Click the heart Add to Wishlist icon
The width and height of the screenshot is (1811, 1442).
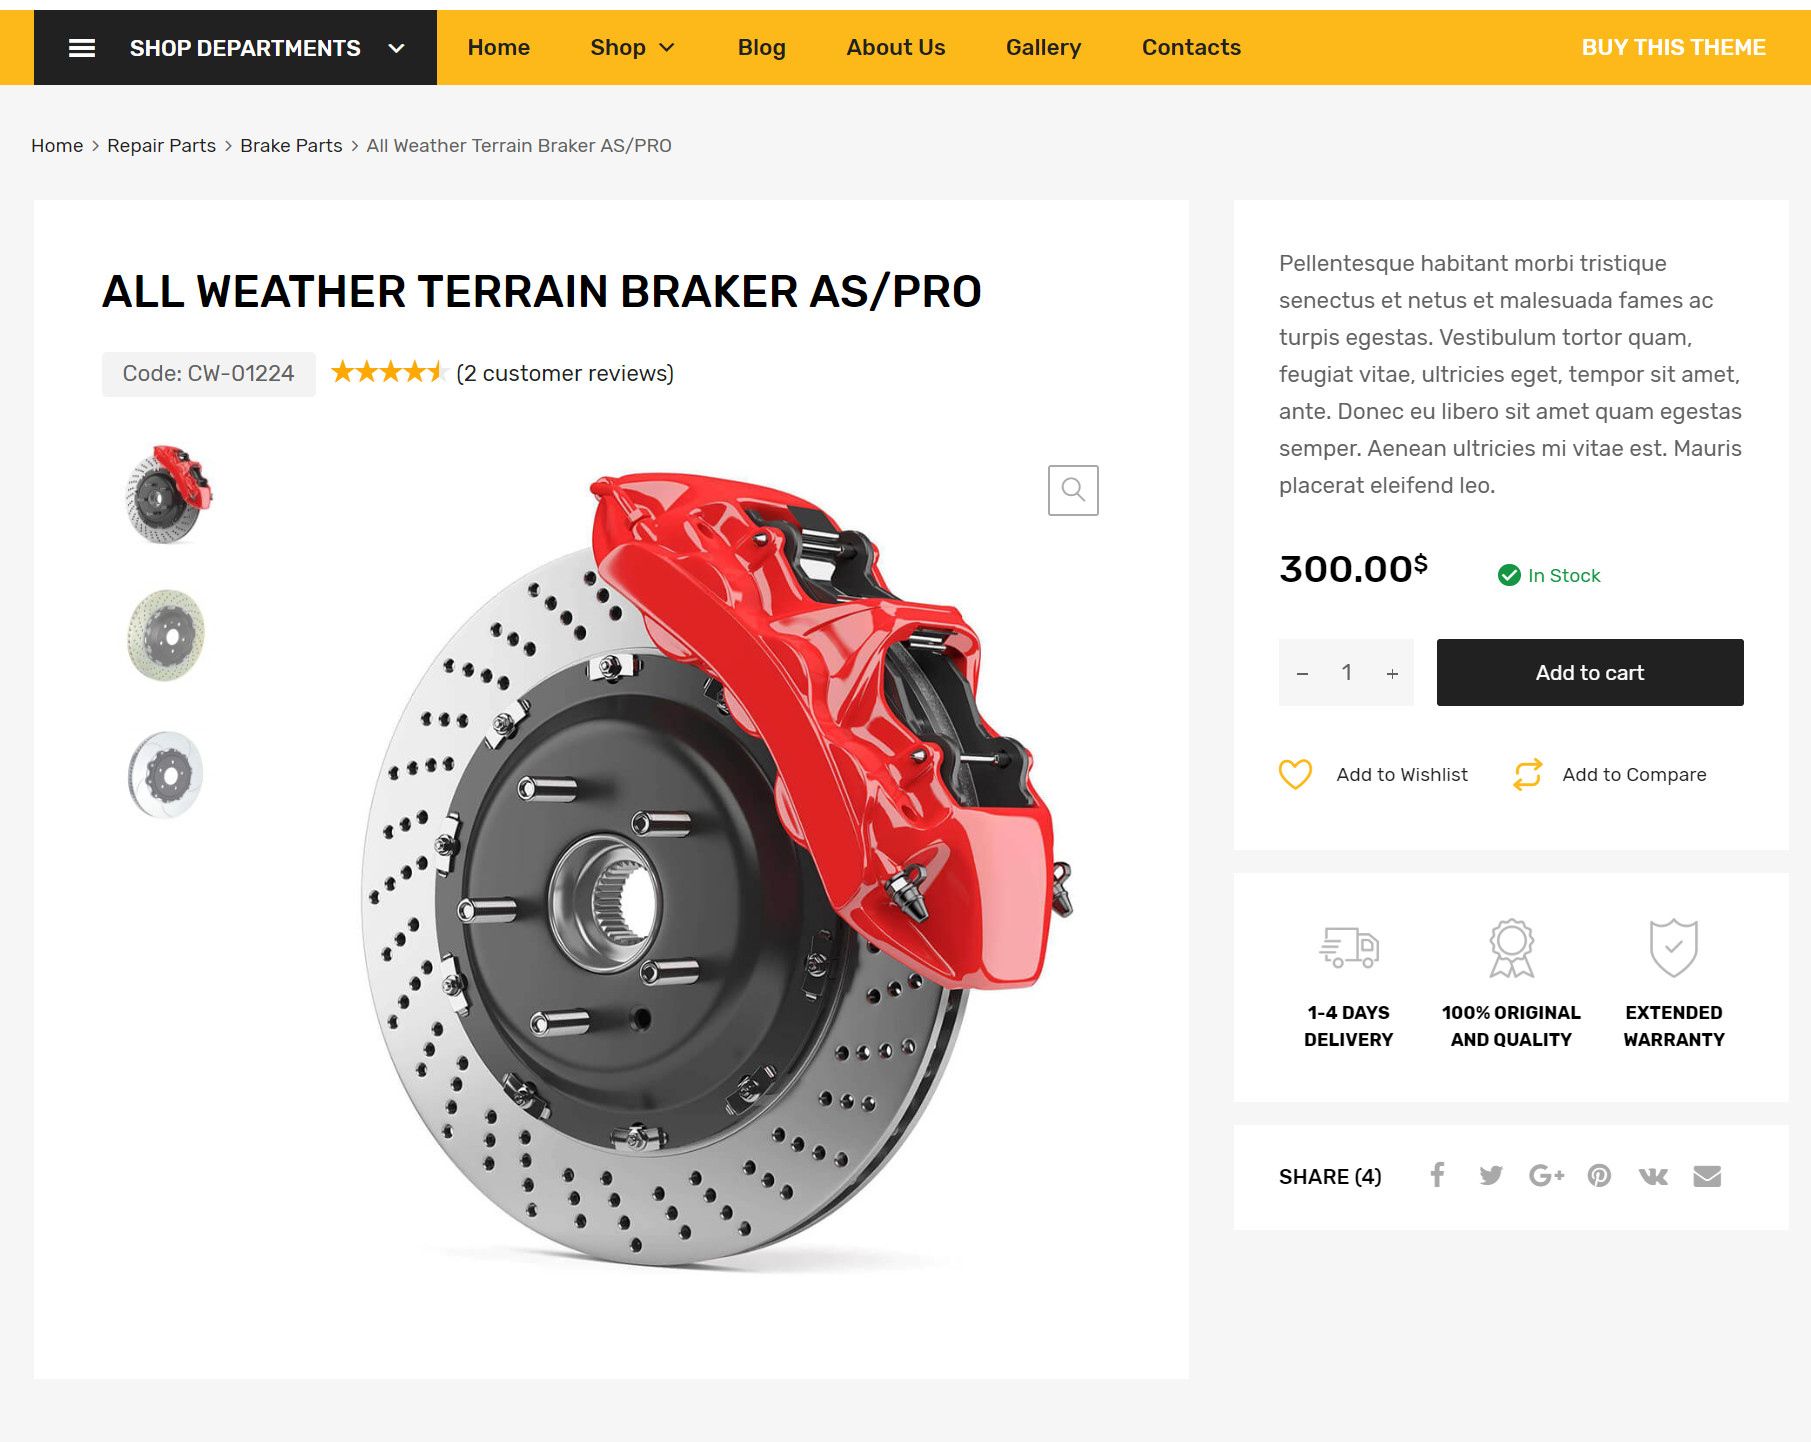pos(1295,774)
